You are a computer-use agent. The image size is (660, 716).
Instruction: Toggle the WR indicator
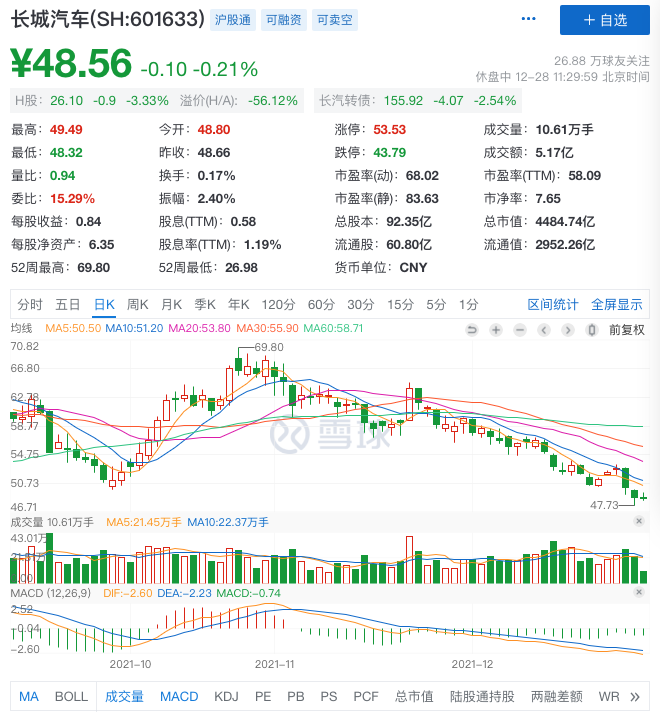coord(609,697)
